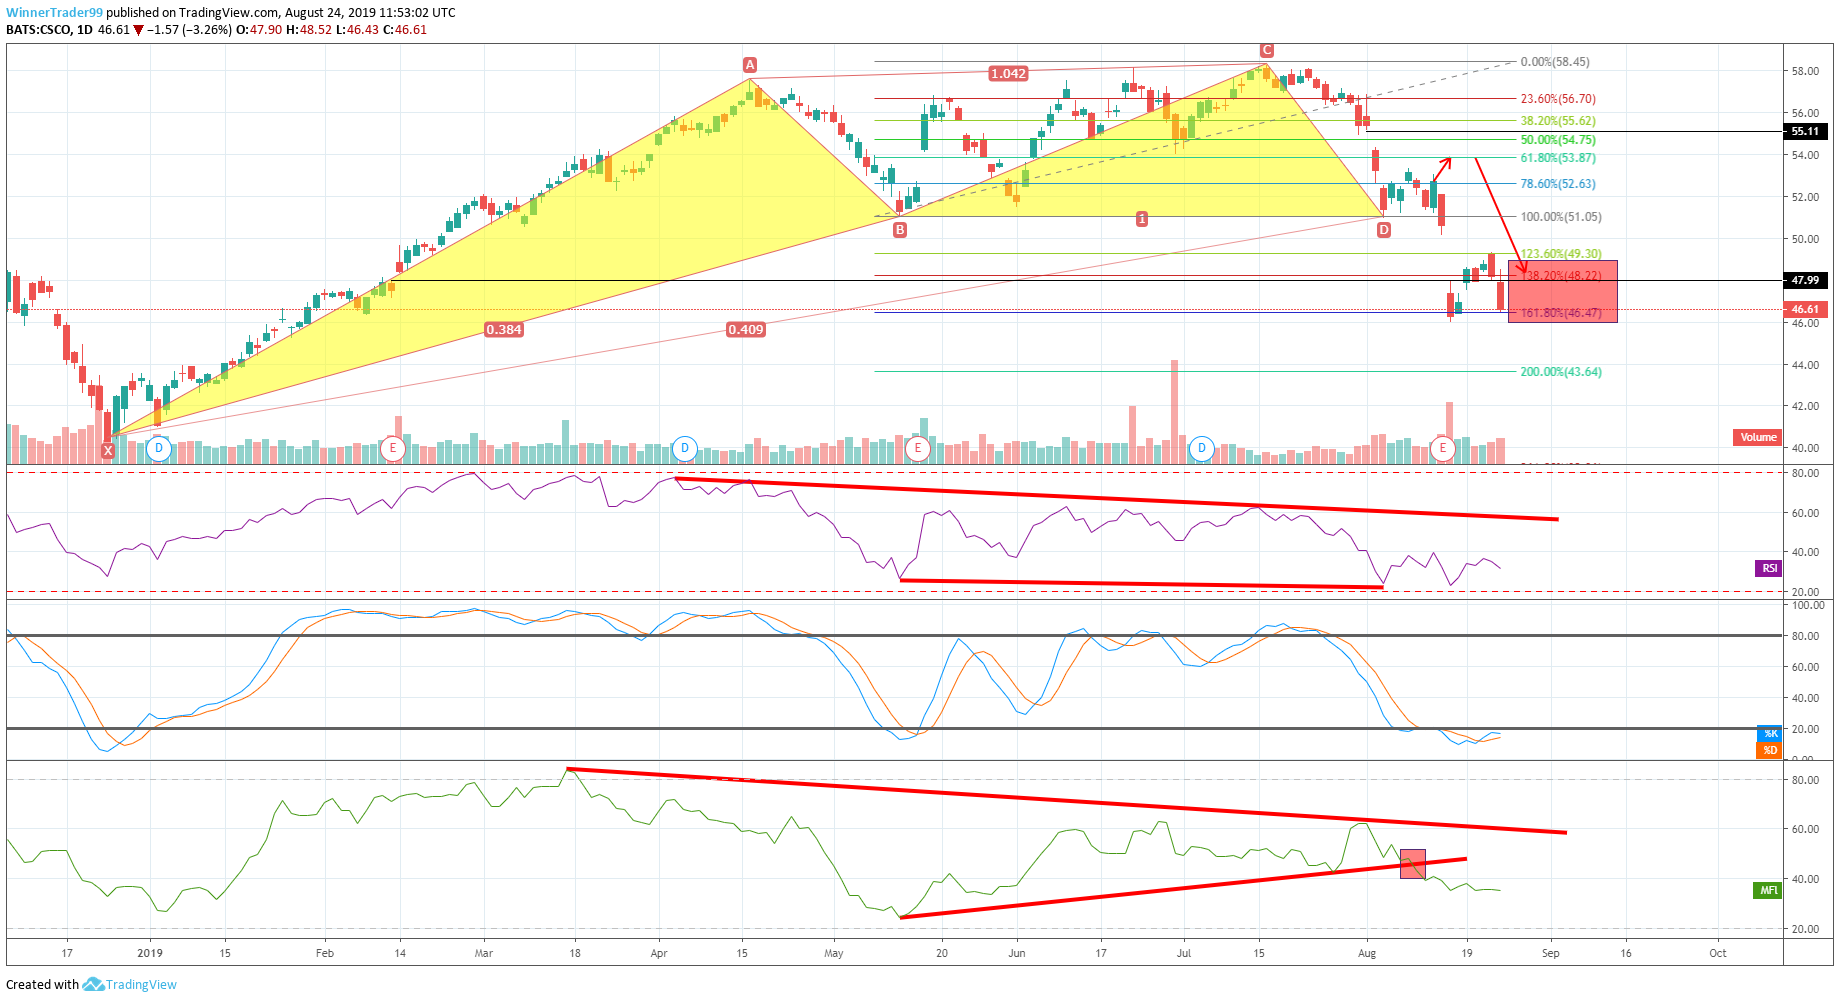Select the 123.60%(49.30) Fibonacci level label
The image size is (1840, 1002).
coord(1561,254)
